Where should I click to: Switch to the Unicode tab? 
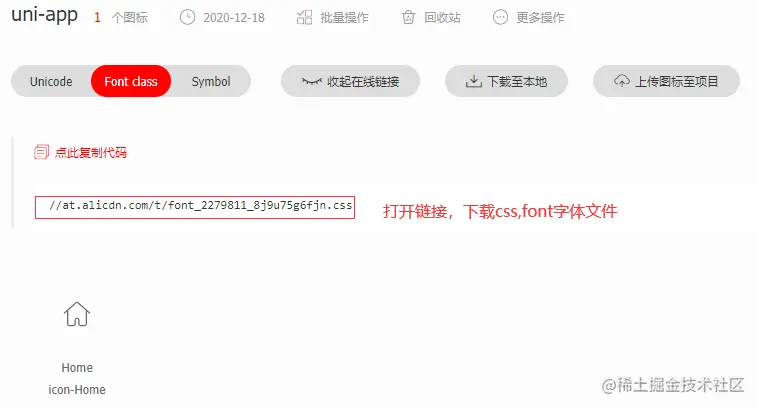[x=51, y=81]
